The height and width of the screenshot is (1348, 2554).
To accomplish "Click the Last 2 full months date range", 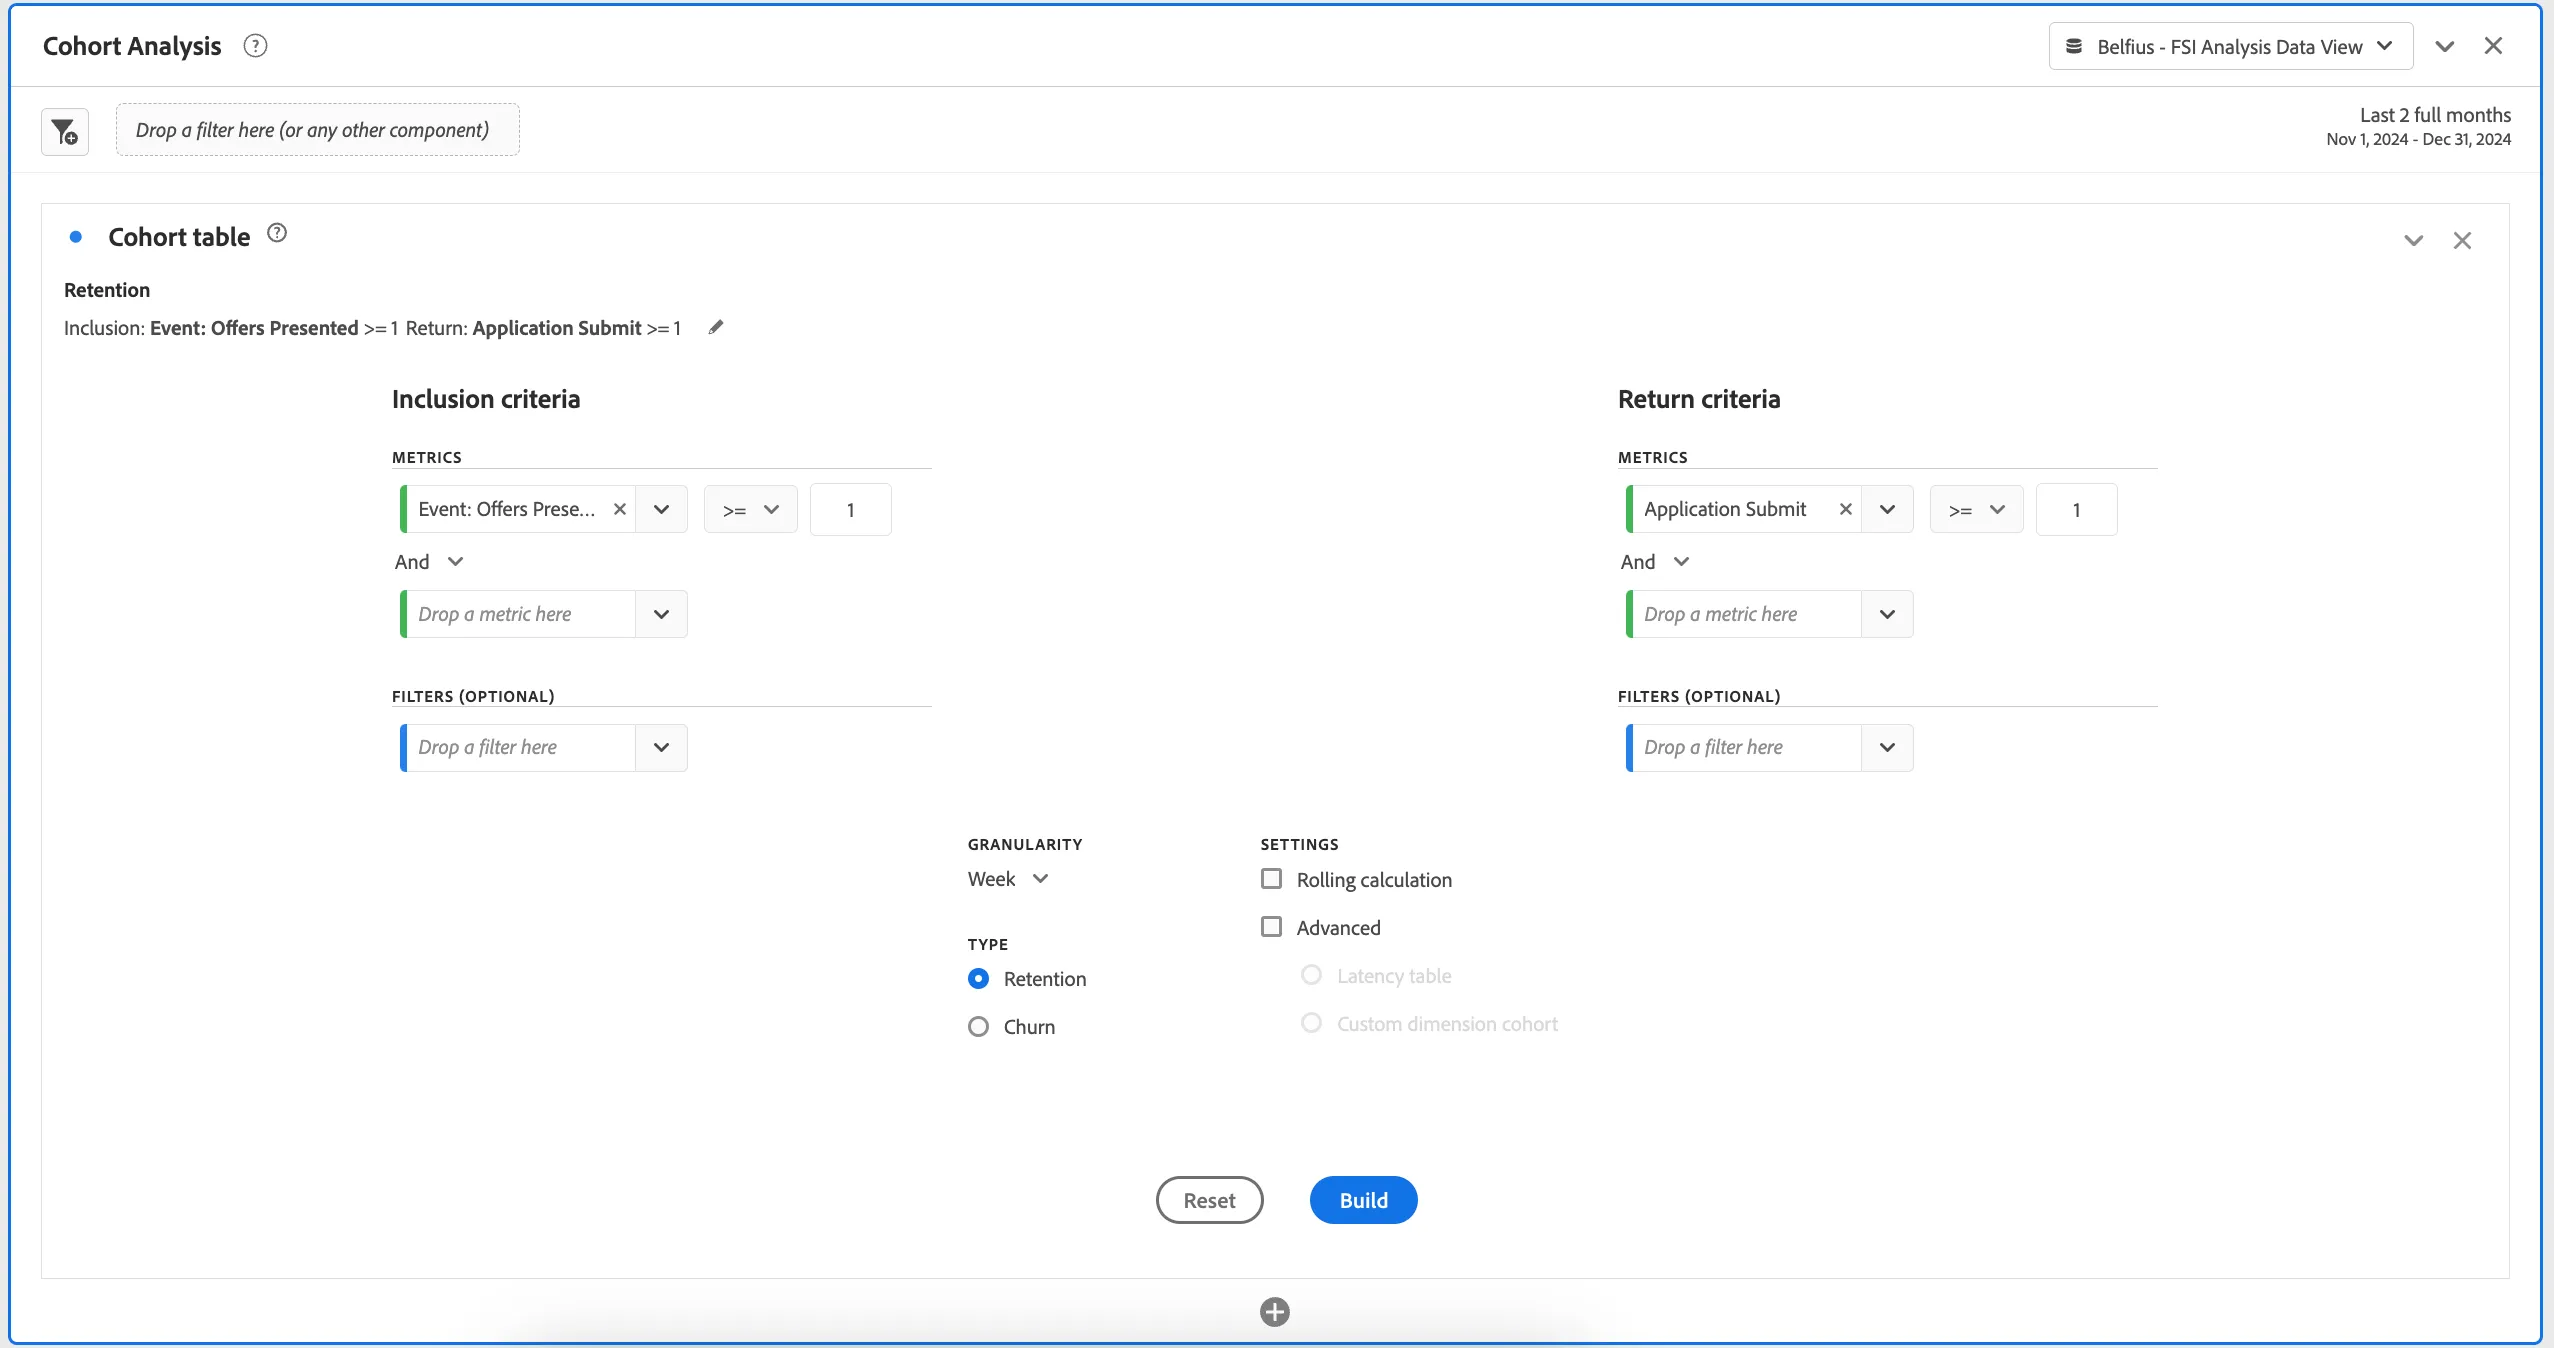I will click(x=2419, y=126).
